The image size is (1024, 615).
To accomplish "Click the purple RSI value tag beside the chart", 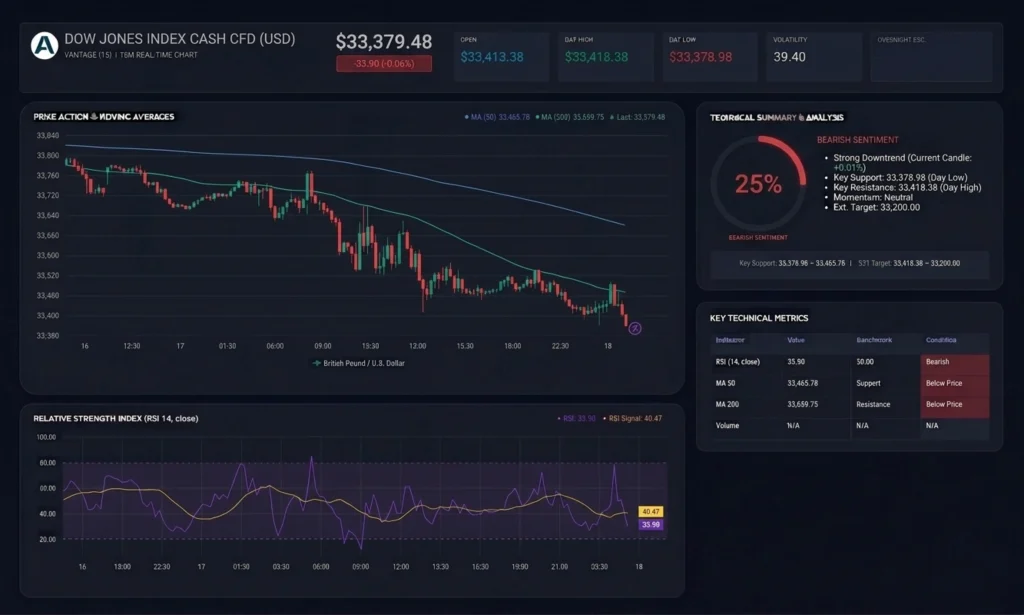I will [650, 524].
